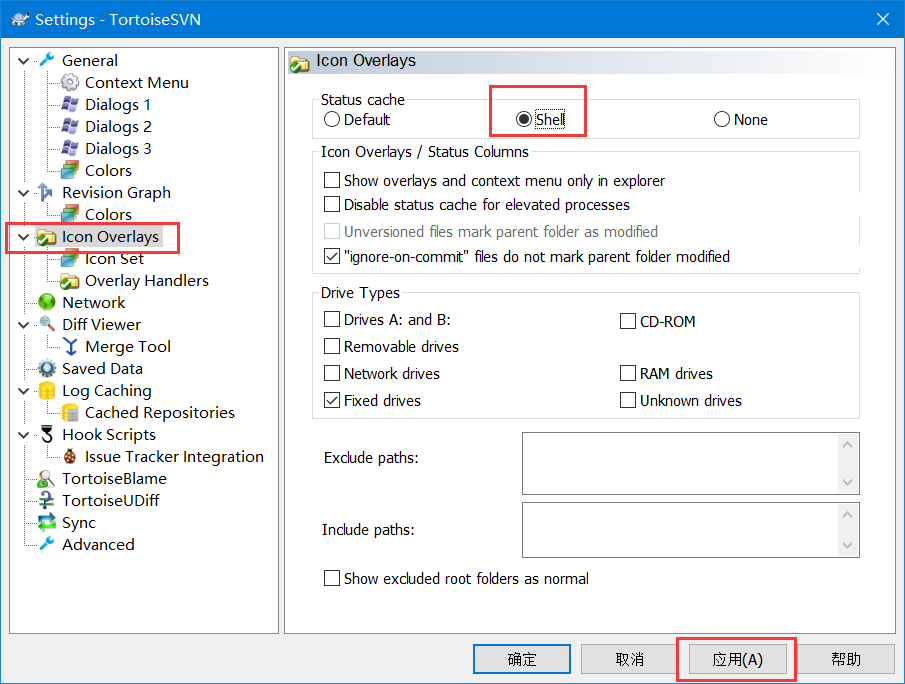905x684 pixels.
Task: Click the TortoiseSVN title bar turtle icon
Action: tap(20, 19)
